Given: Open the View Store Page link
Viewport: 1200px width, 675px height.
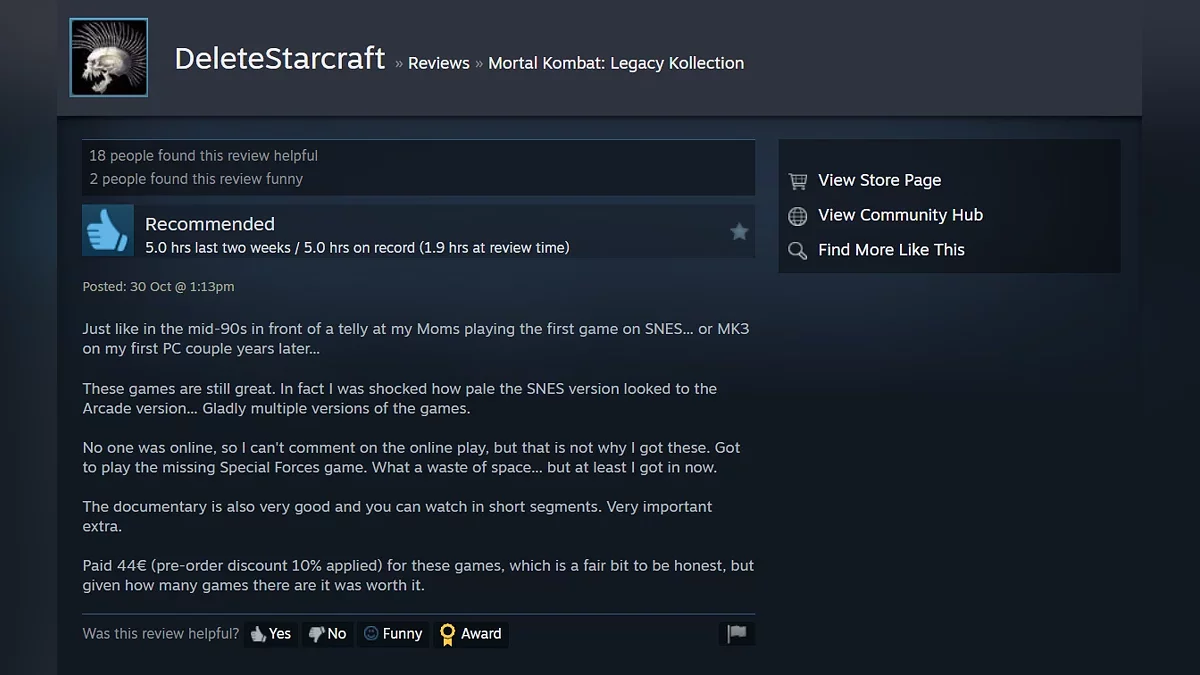Looking at the screenshot, I should click(x=879, y=180).
